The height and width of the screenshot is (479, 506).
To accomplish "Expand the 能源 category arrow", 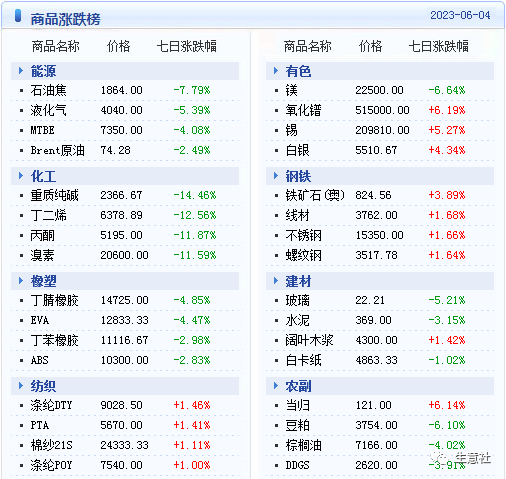I will (x=21, y=71).
